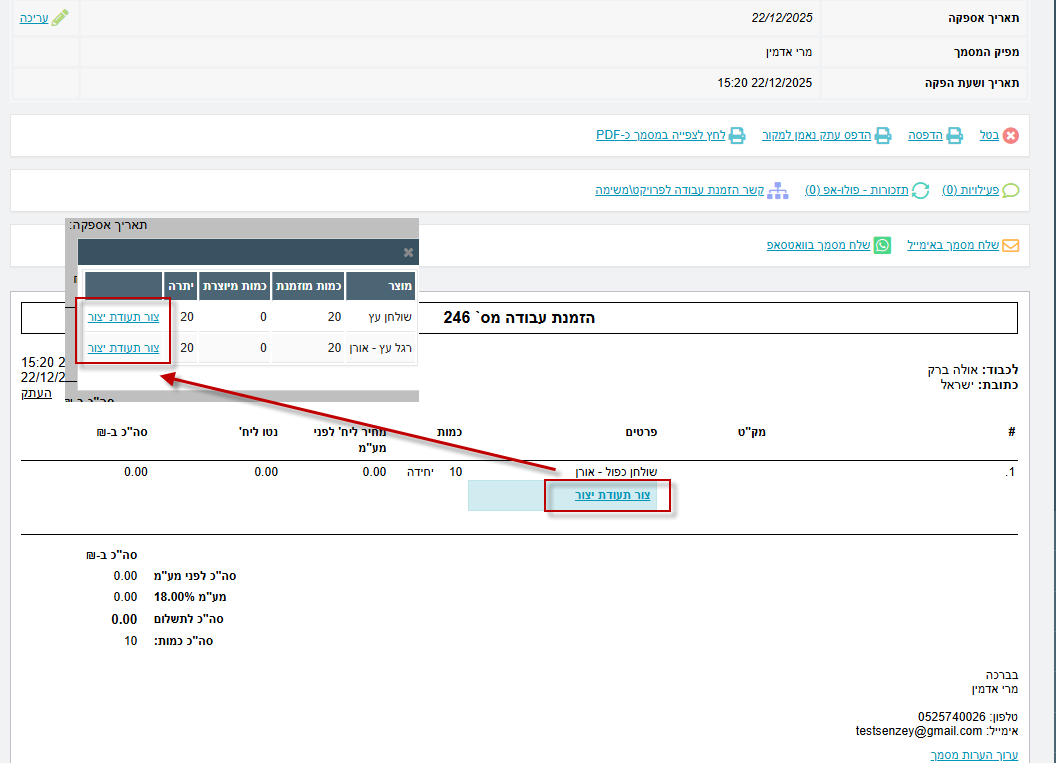Screen dimensions: 1056x763
Task: Click the תזכורות - פולו-אפ (0) link
Action: [857, 190]
